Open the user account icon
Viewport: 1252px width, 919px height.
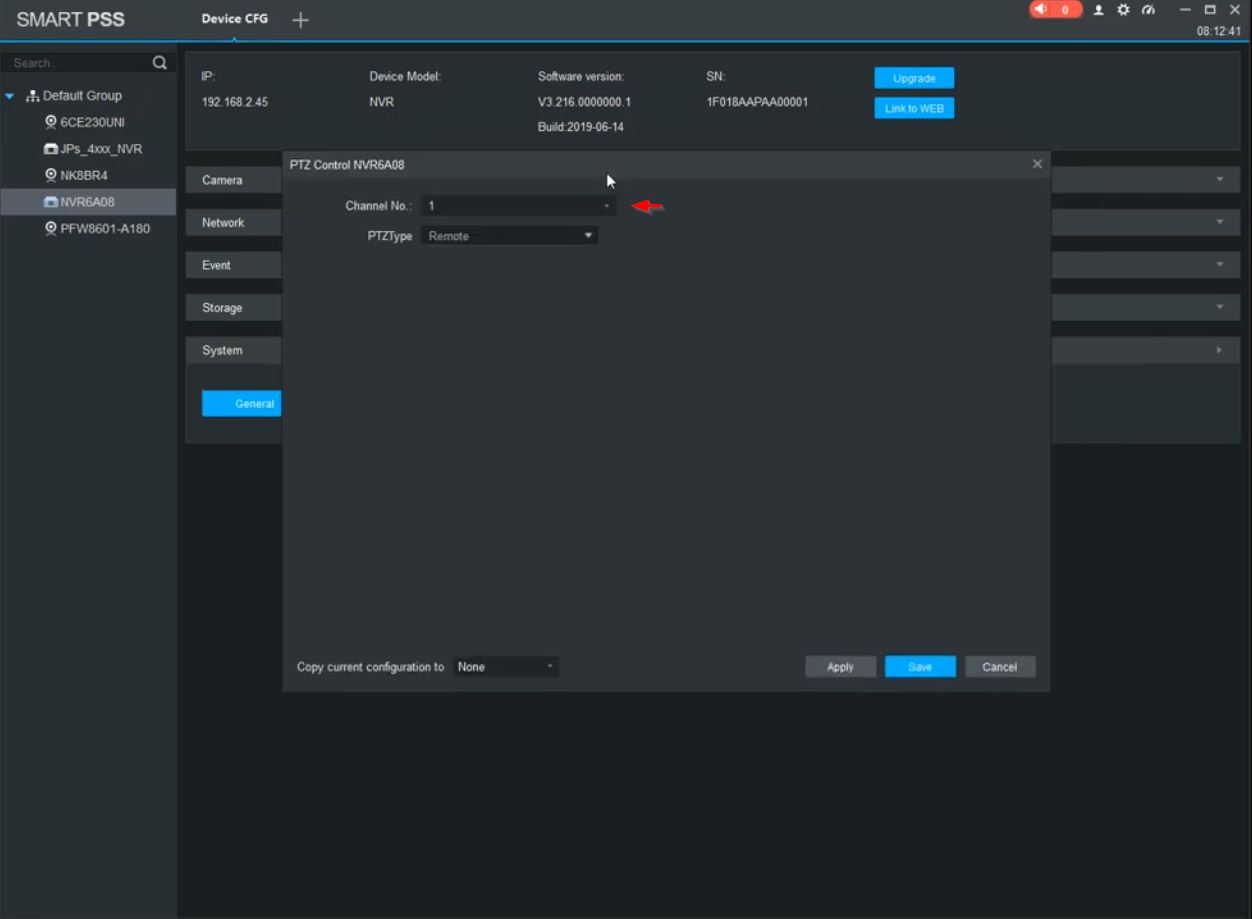click(x=1099, y=10)
